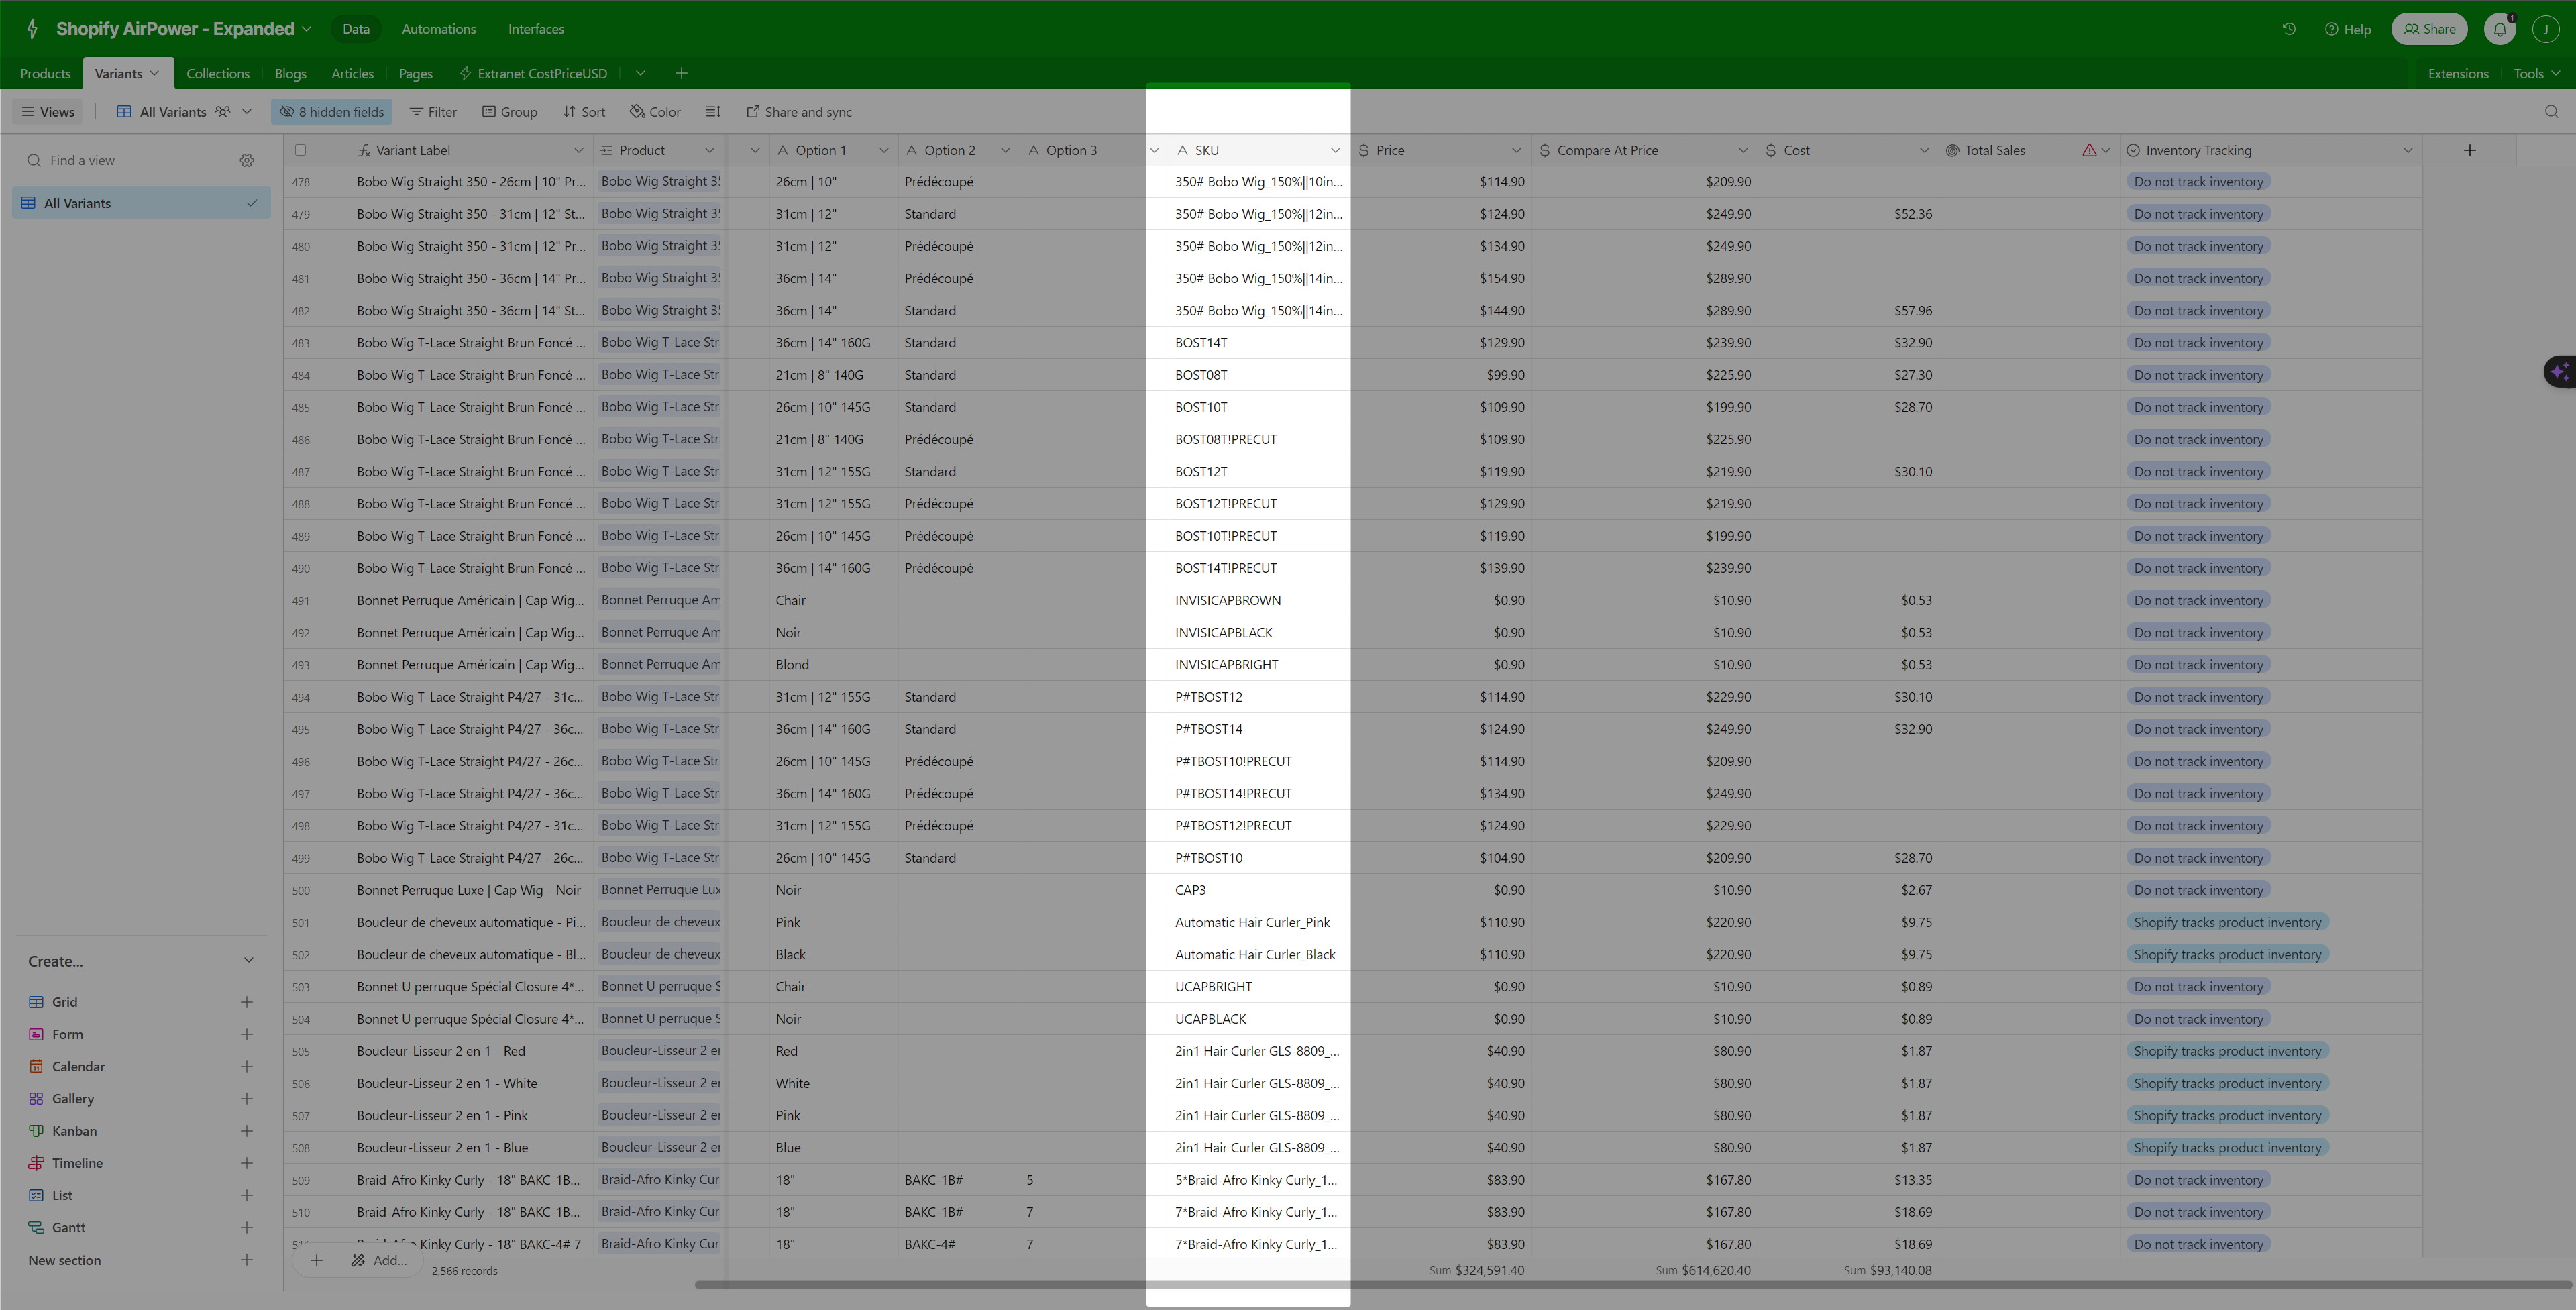
Task: Add a new Calendar view
Action: coord(246,1066)
